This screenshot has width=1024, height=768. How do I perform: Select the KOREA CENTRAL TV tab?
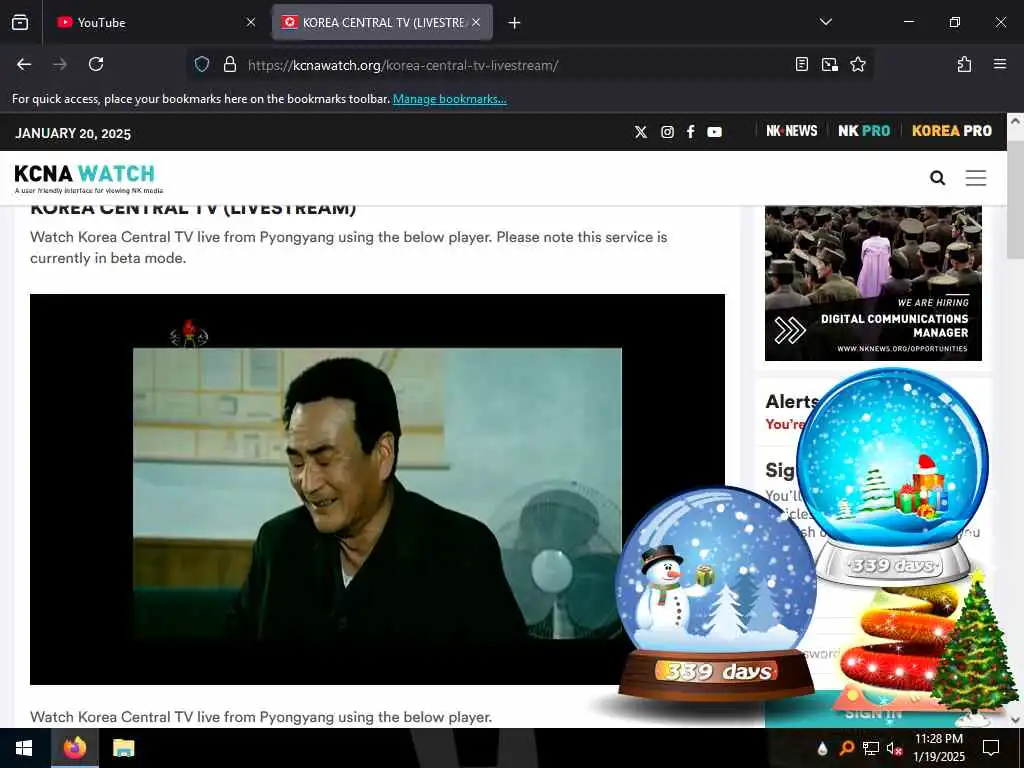[x=382, y=22]
